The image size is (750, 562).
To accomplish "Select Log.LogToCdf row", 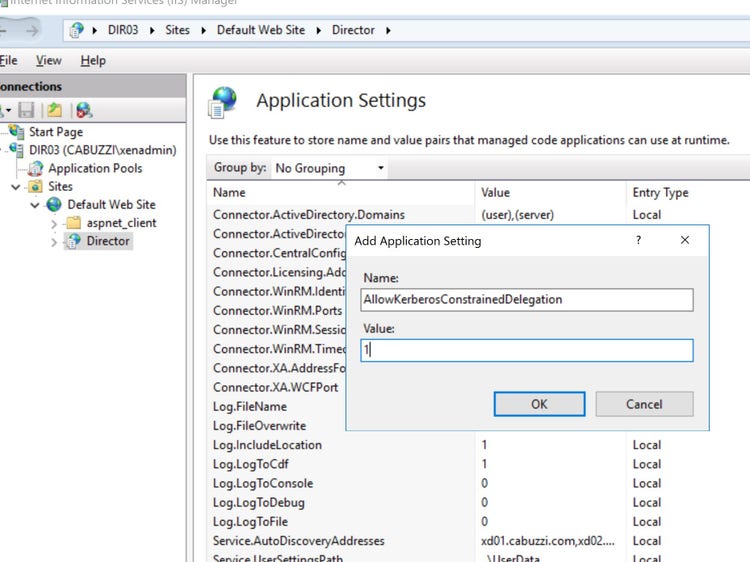I will pos(478,464).
